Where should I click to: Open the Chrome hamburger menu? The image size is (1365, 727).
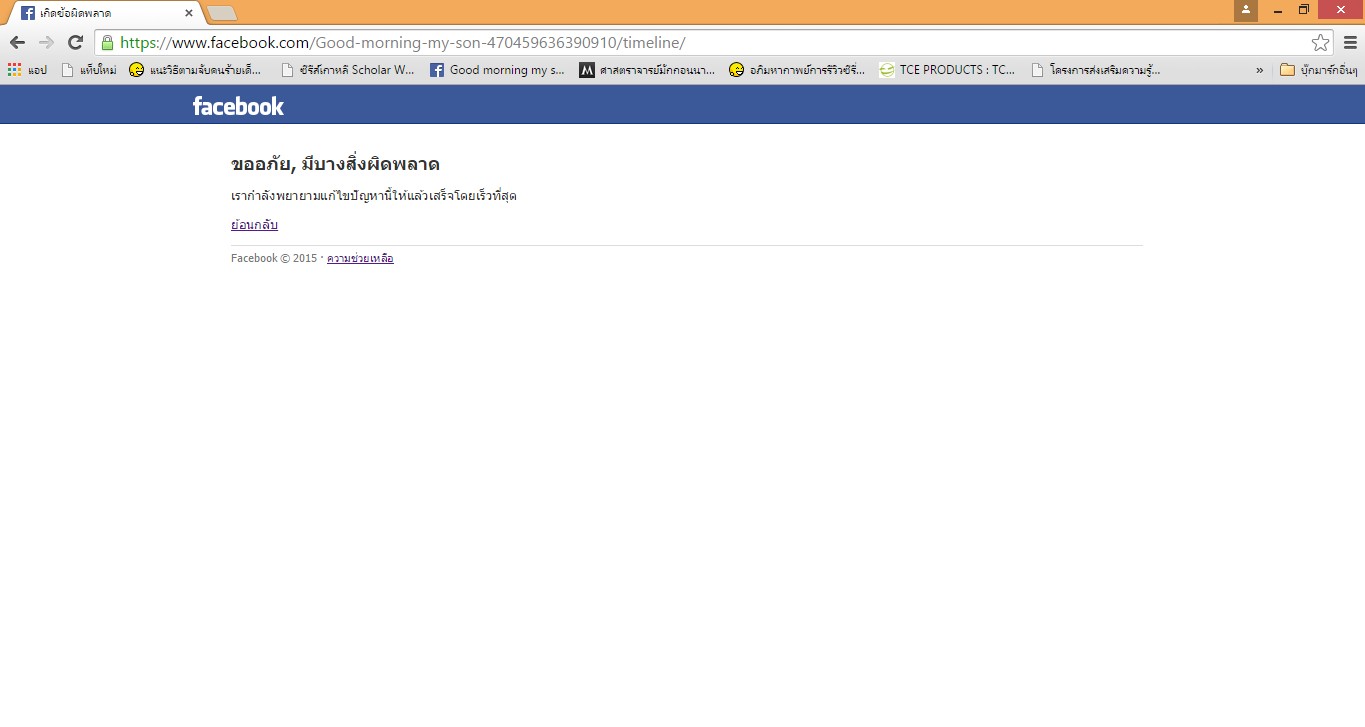click(x=1350, y=42)
